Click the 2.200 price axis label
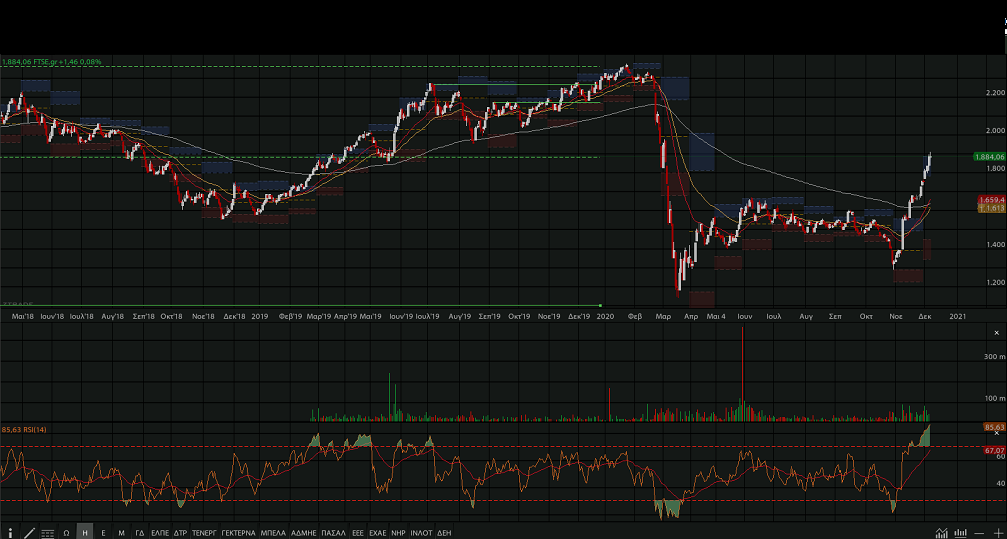 tap(995, 93)
